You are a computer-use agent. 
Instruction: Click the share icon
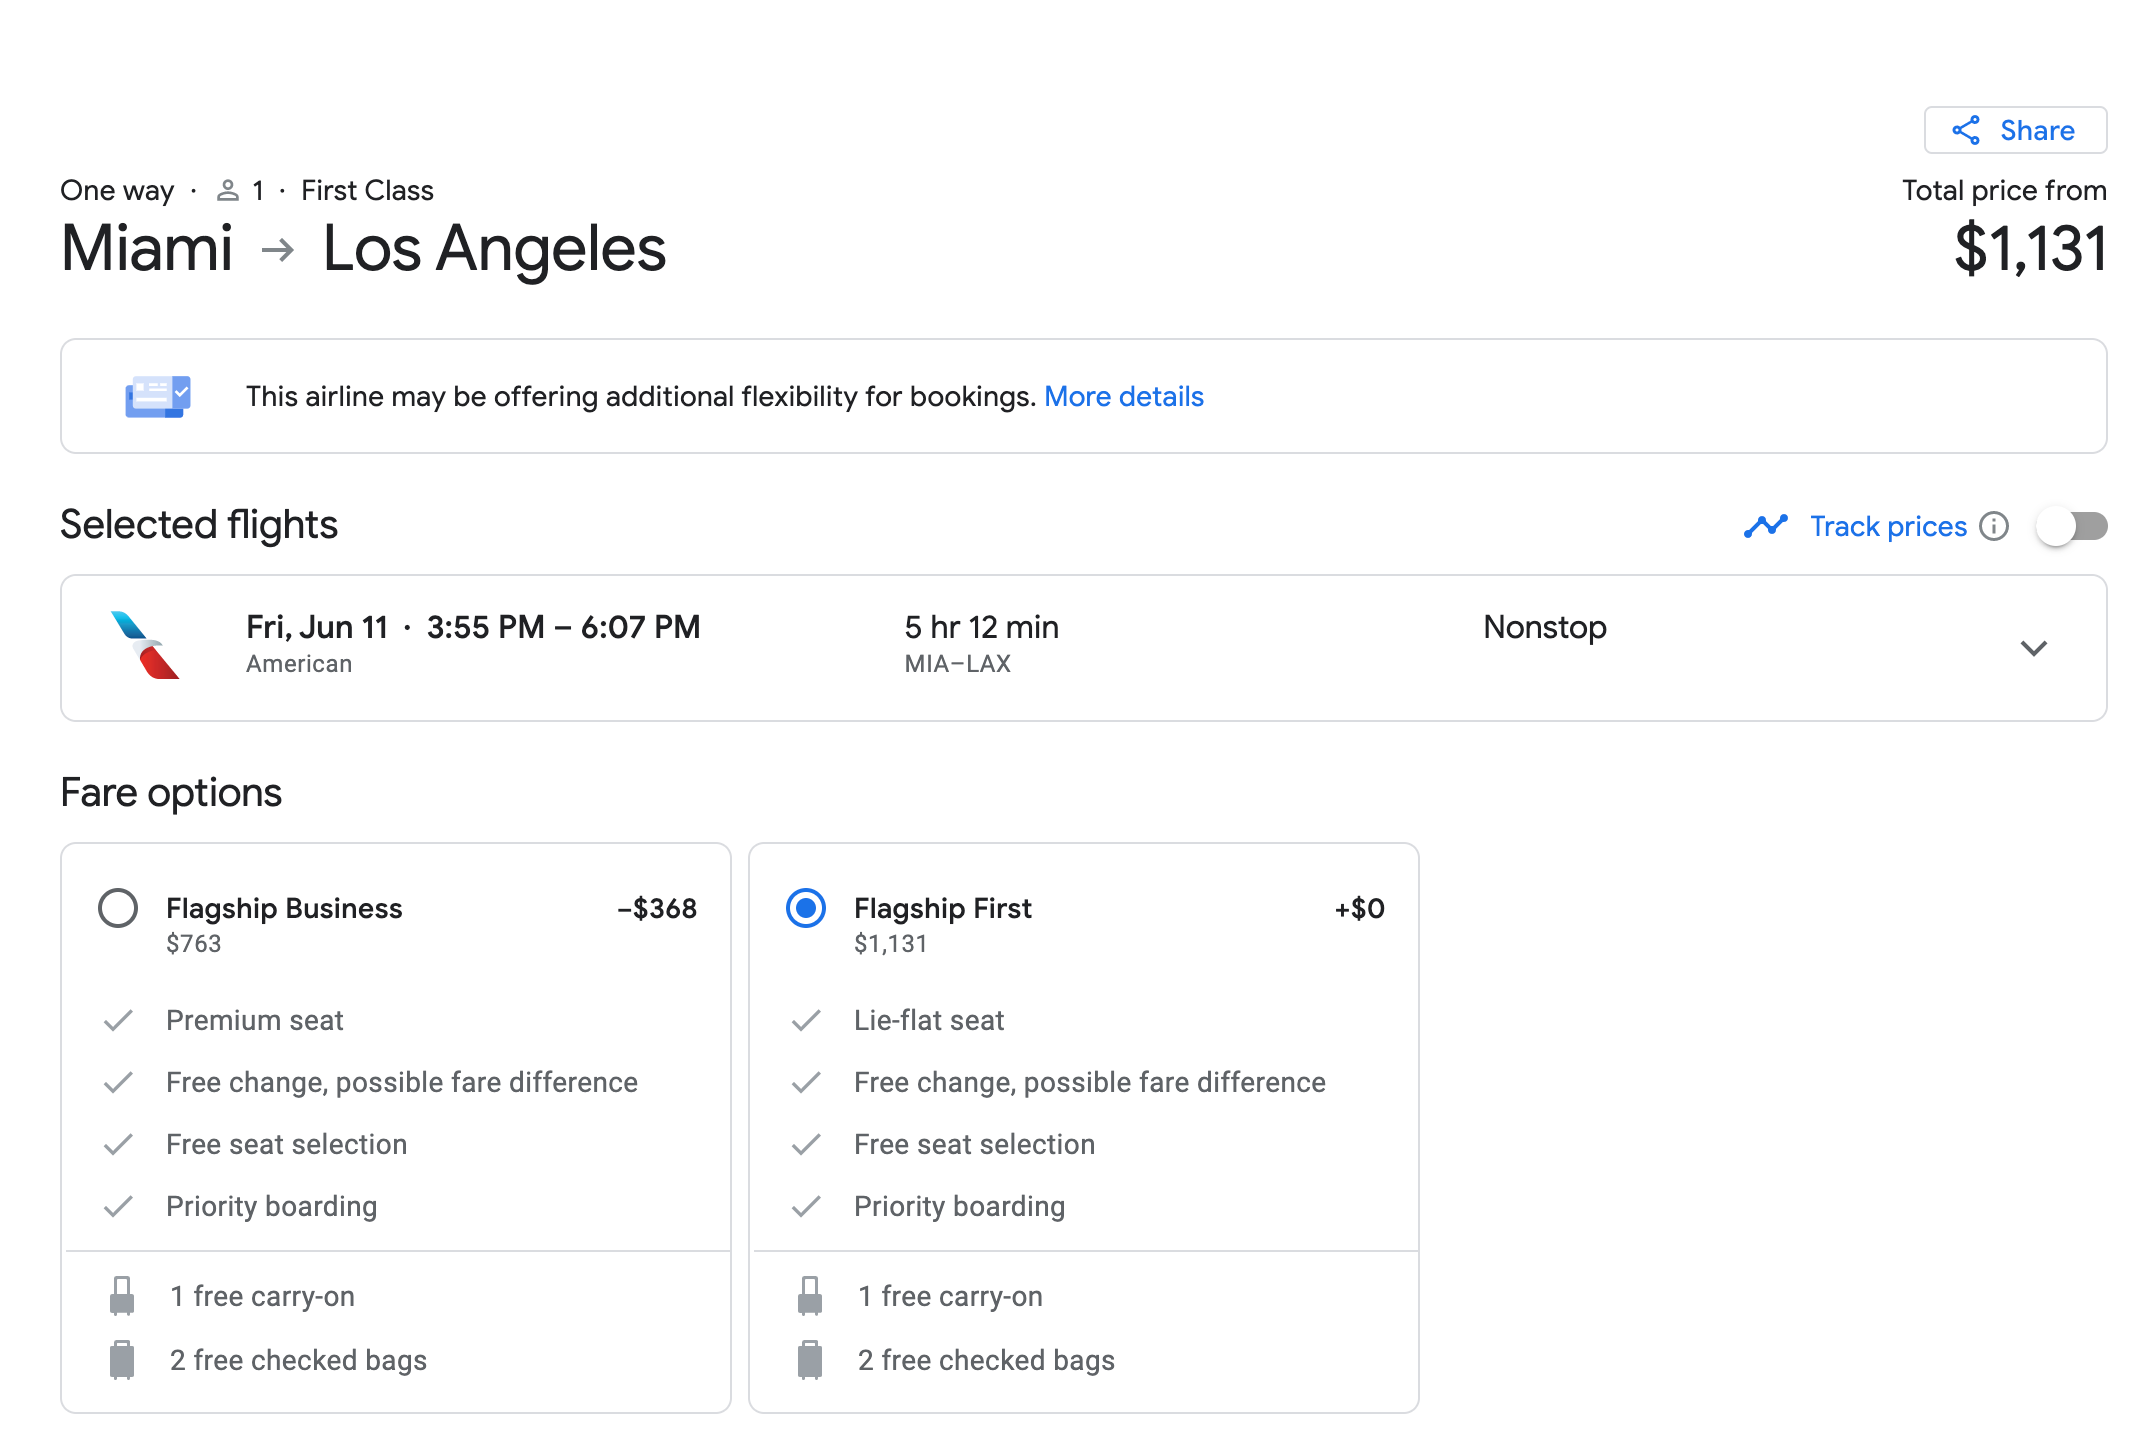(1966, 130)
